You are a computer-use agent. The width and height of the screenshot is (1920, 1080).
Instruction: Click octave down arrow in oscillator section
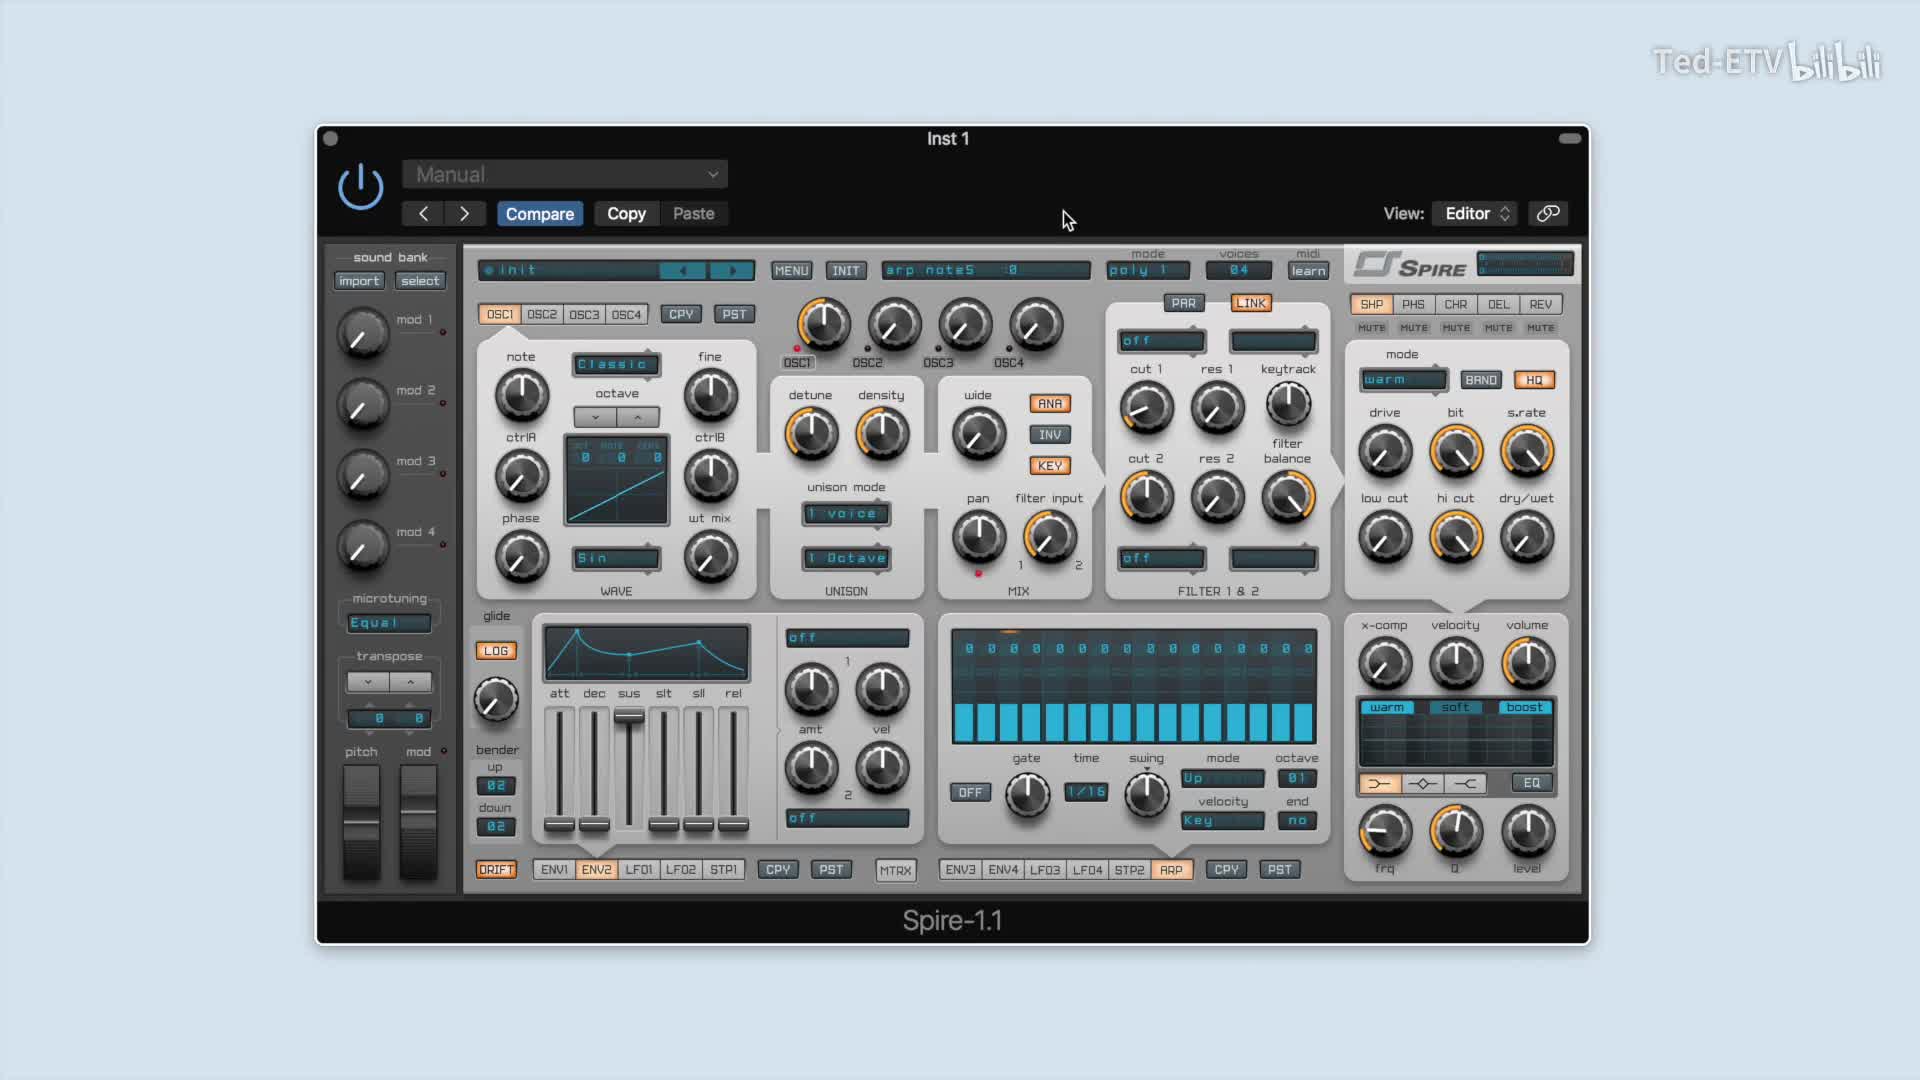click(595, 417)
